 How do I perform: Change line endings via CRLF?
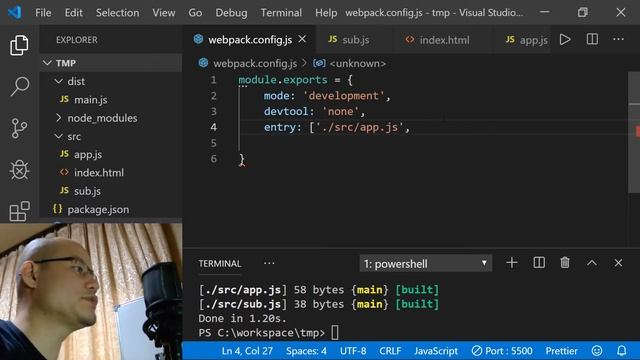tap(390, 351)
